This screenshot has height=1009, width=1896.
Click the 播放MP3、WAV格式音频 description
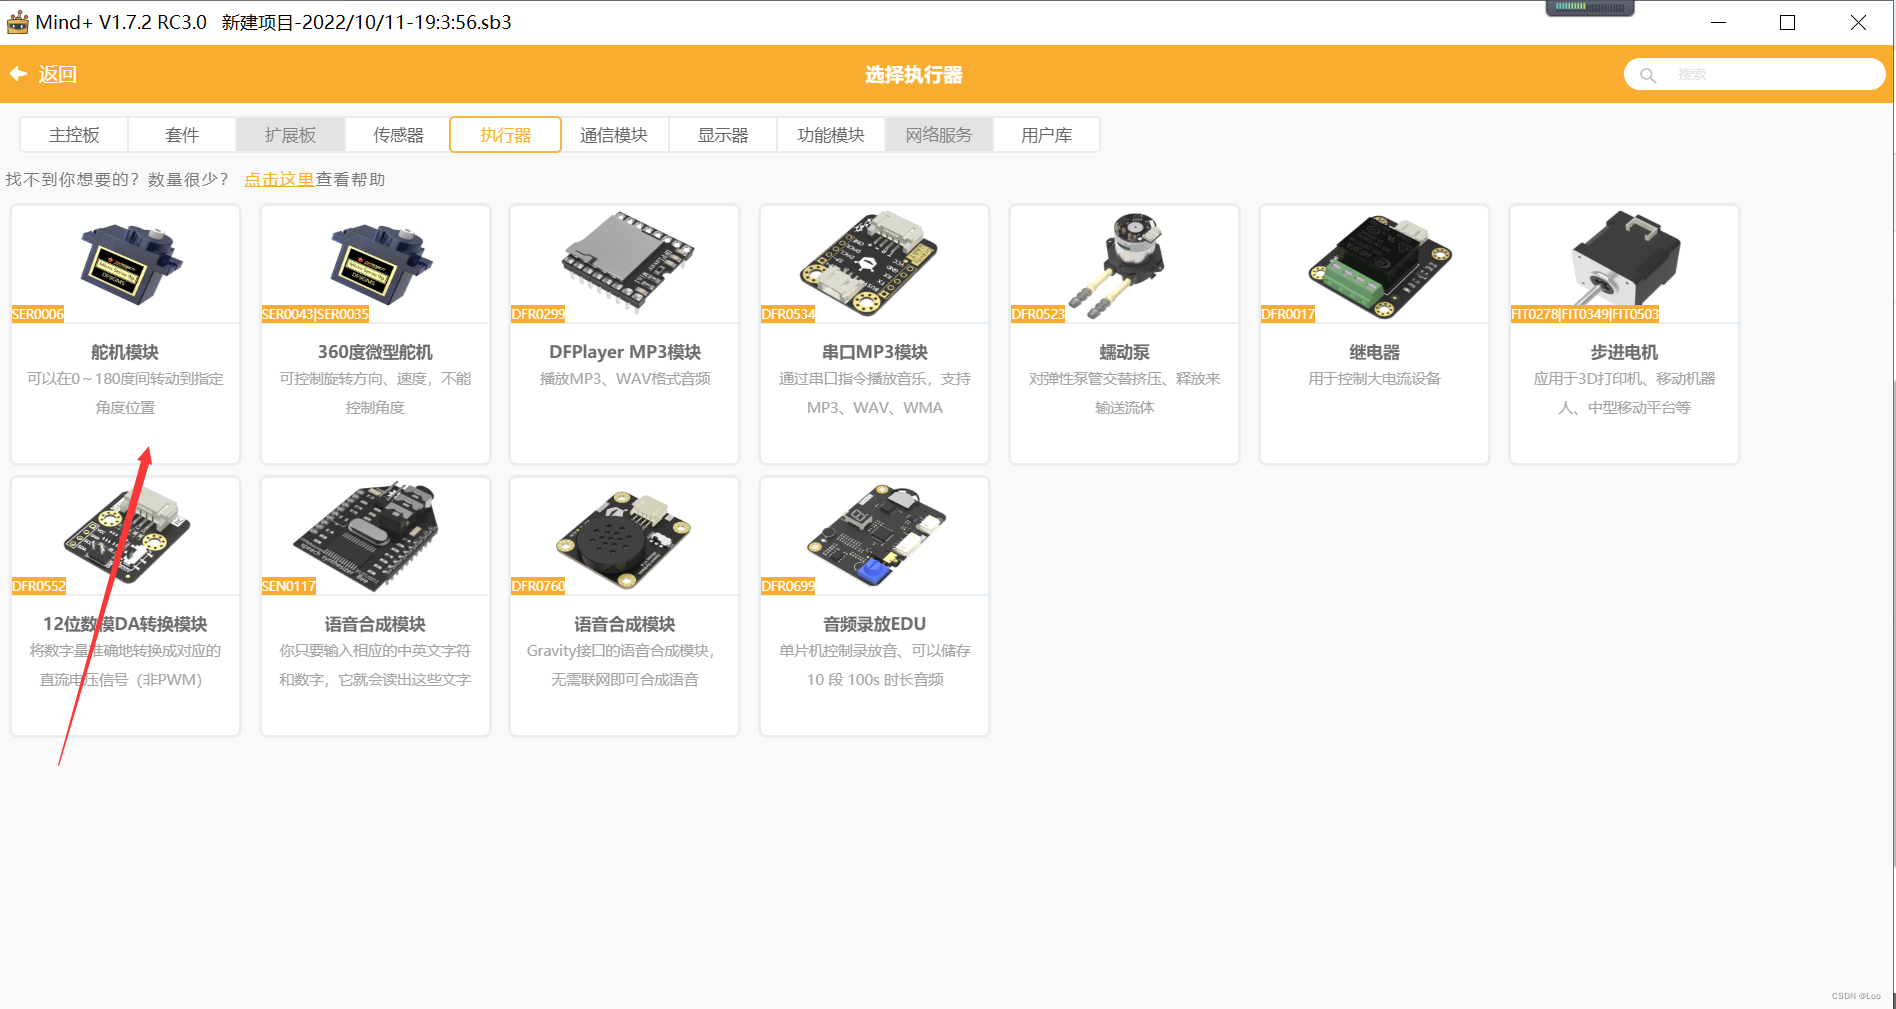625,379
